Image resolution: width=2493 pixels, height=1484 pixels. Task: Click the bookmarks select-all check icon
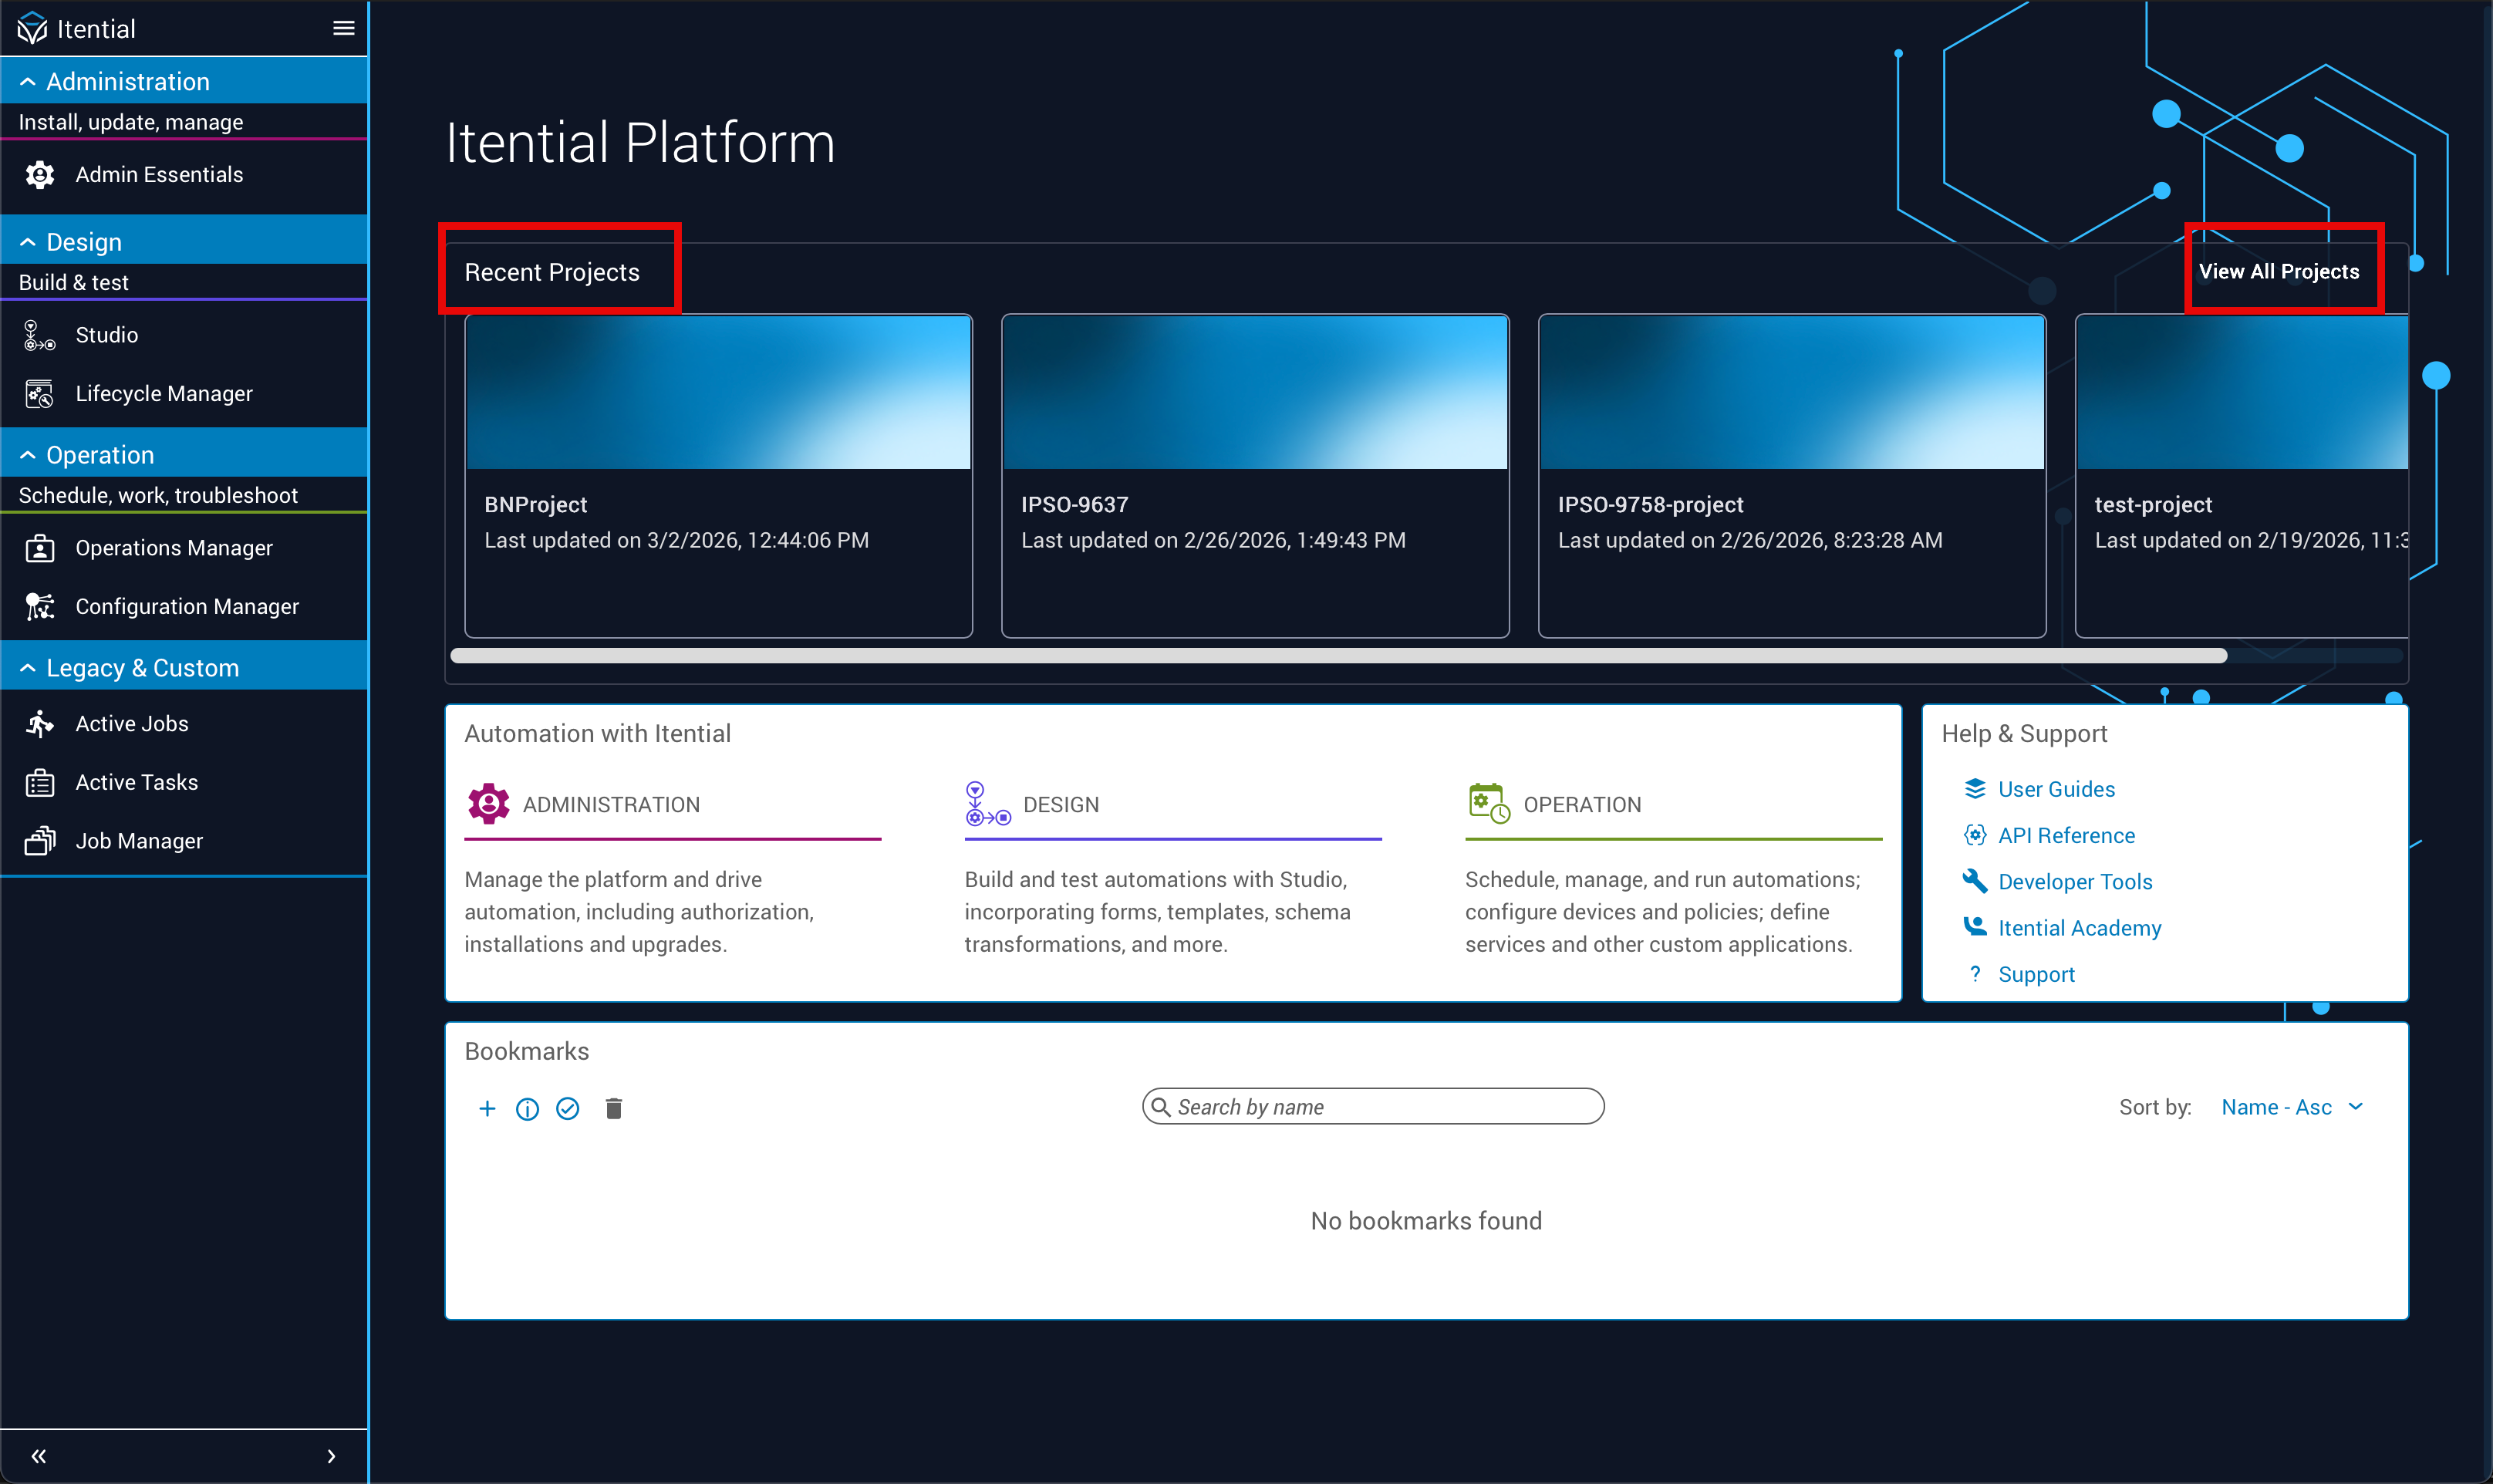(x=568, y=1108)
